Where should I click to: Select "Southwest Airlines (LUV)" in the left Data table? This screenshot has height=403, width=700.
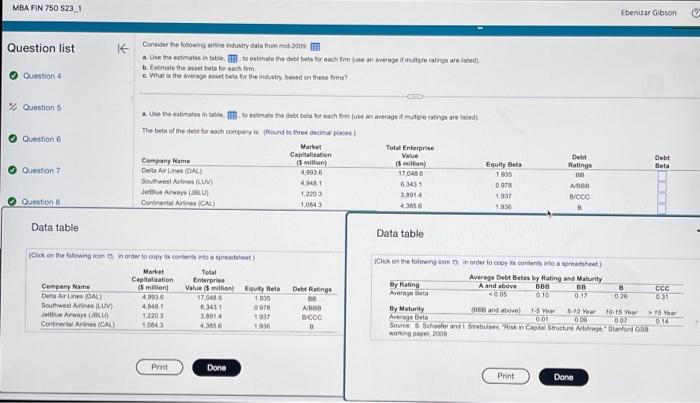(77, 305)
